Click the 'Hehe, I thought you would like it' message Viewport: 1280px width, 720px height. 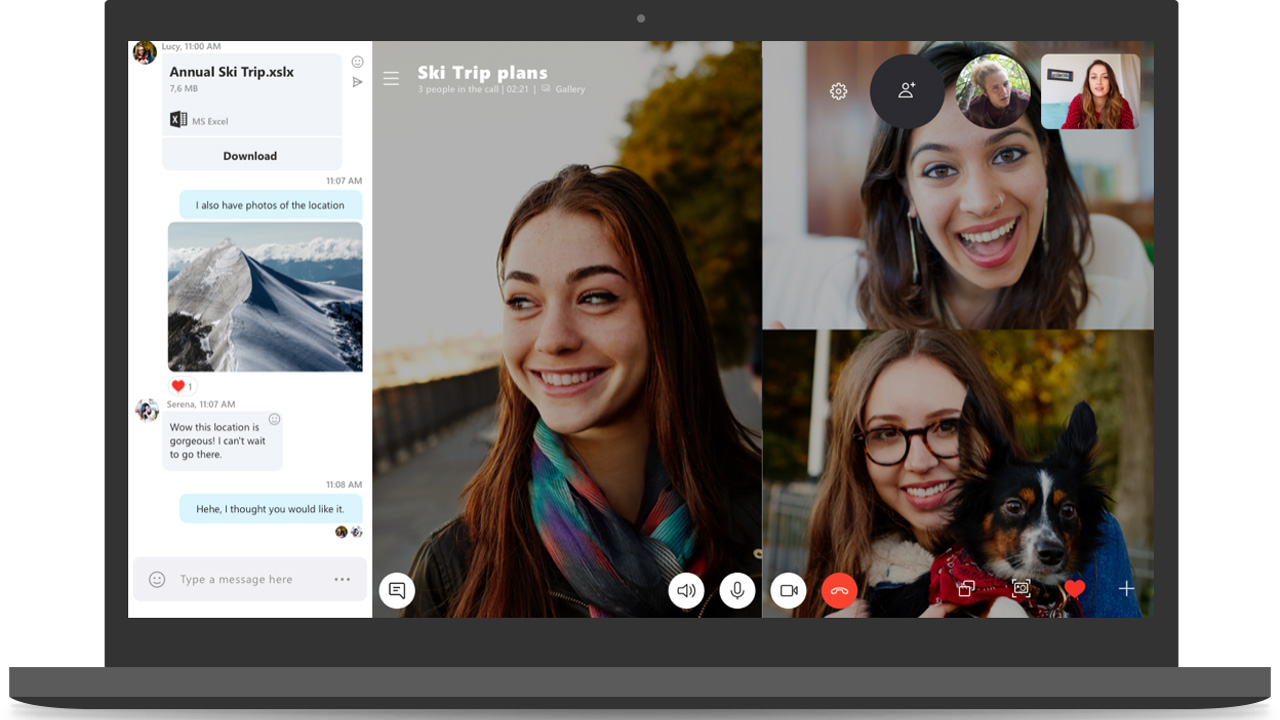coord(270,509)
